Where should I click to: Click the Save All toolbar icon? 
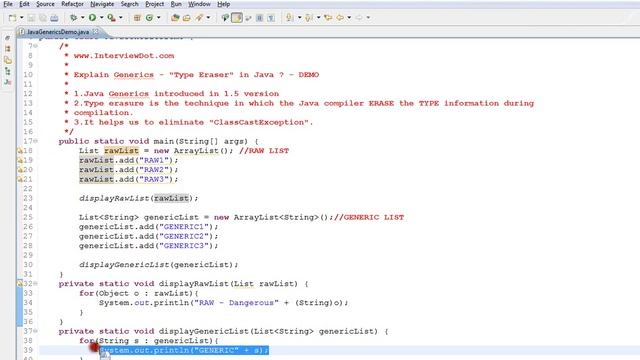point(42,18)
